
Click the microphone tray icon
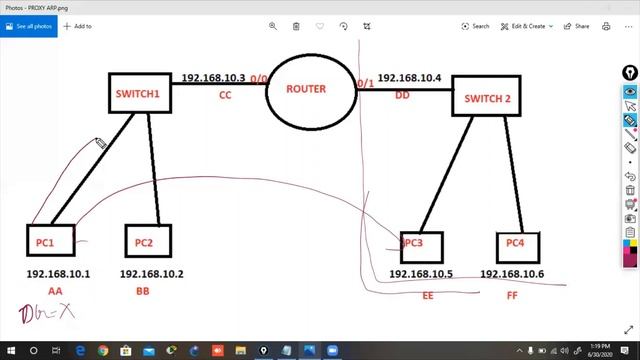click(530, 351)
